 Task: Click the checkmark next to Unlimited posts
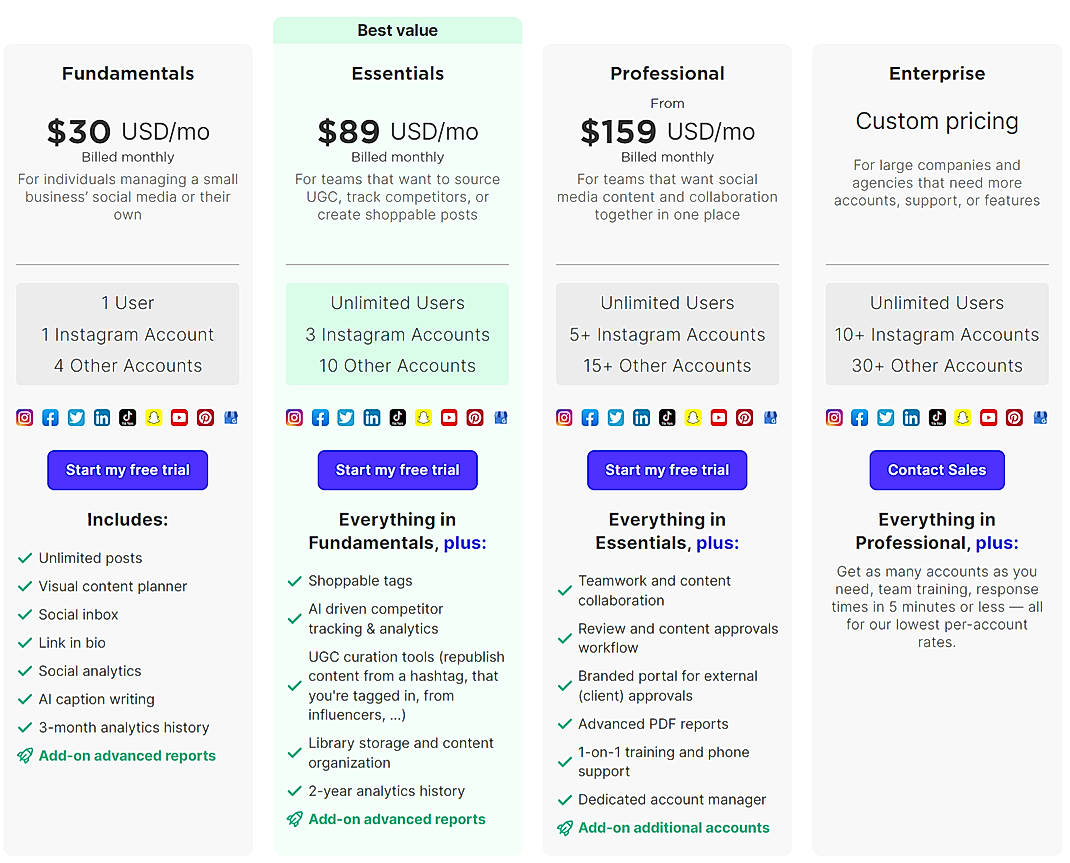click(x=26, y=558)
